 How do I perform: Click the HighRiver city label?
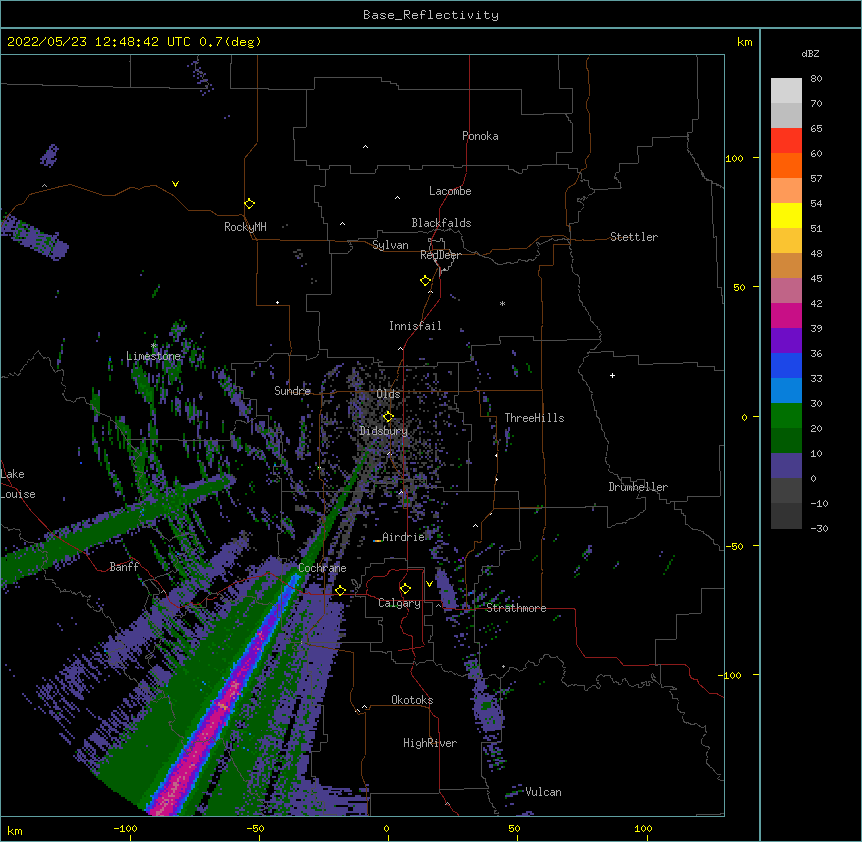[430, 743]
